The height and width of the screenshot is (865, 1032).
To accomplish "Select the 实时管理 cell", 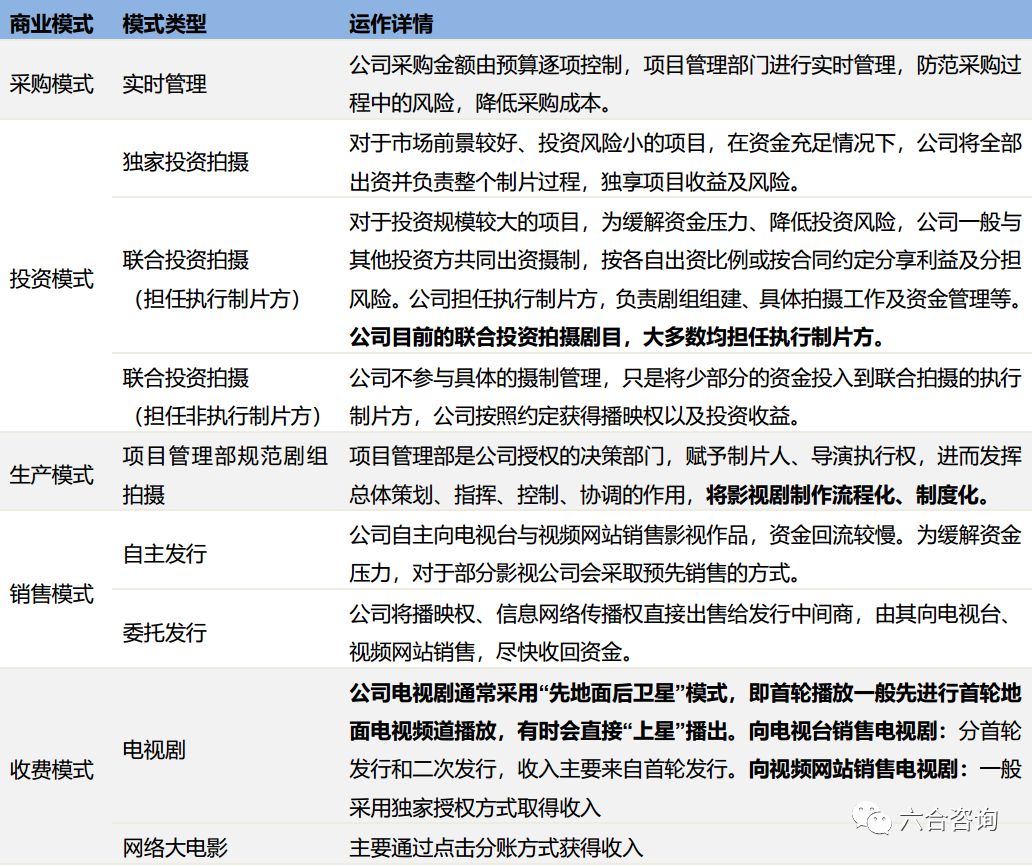I will point(165,84).
